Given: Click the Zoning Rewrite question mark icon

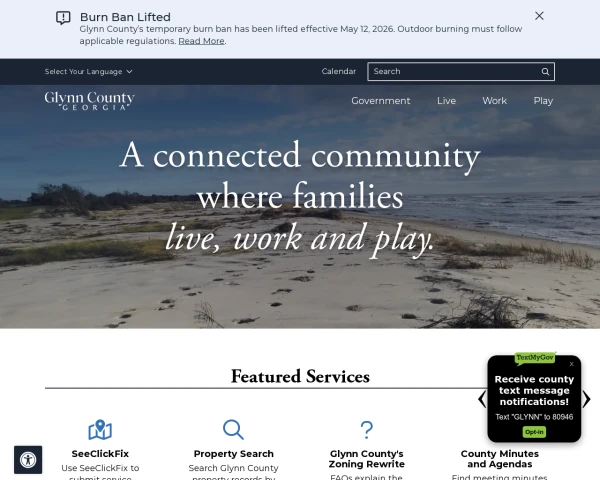Looking at the screenshot, I should [367, 429].
